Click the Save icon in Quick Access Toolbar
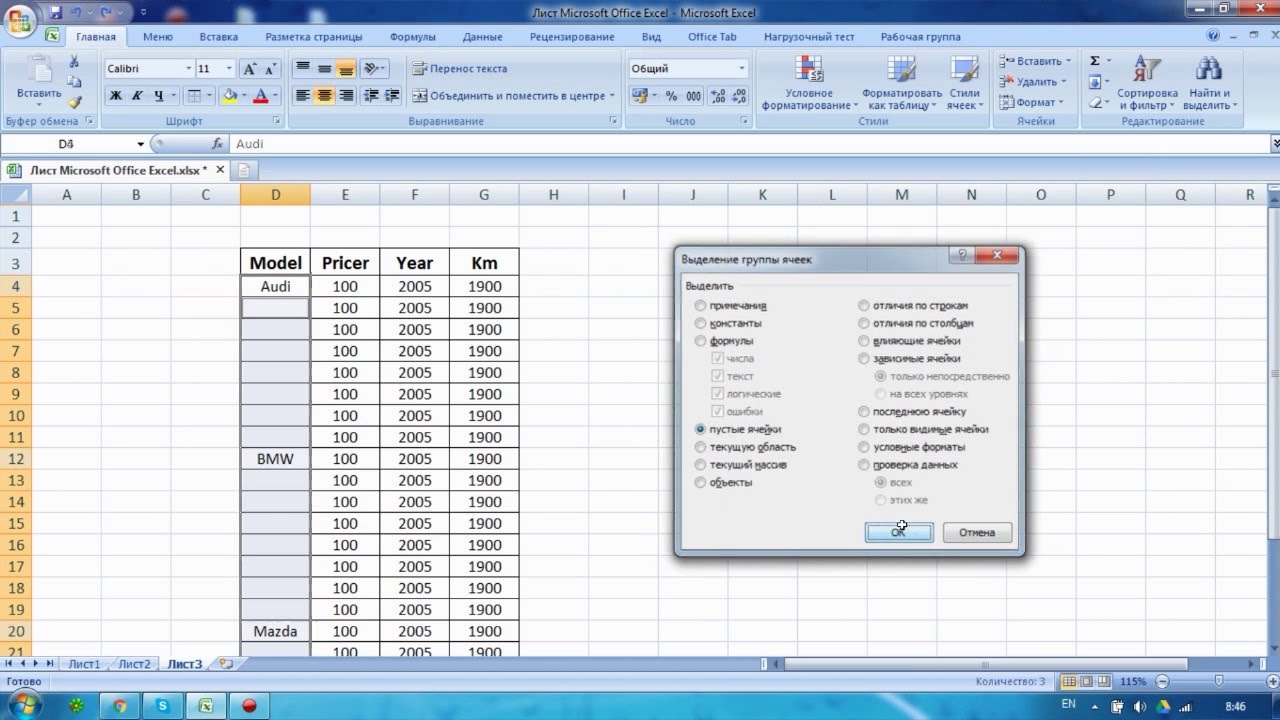 55,12
